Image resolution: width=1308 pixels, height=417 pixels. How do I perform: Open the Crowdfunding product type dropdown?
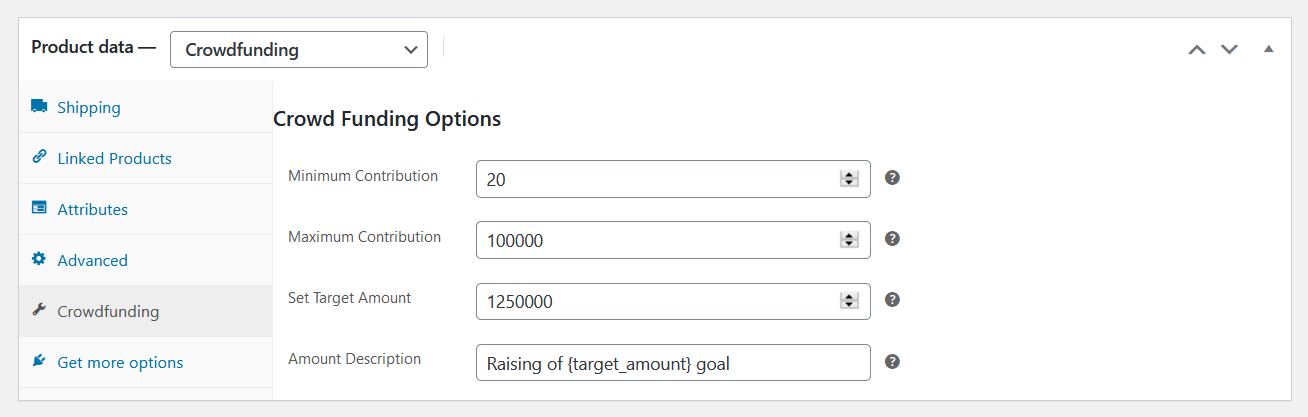[298, 50]
